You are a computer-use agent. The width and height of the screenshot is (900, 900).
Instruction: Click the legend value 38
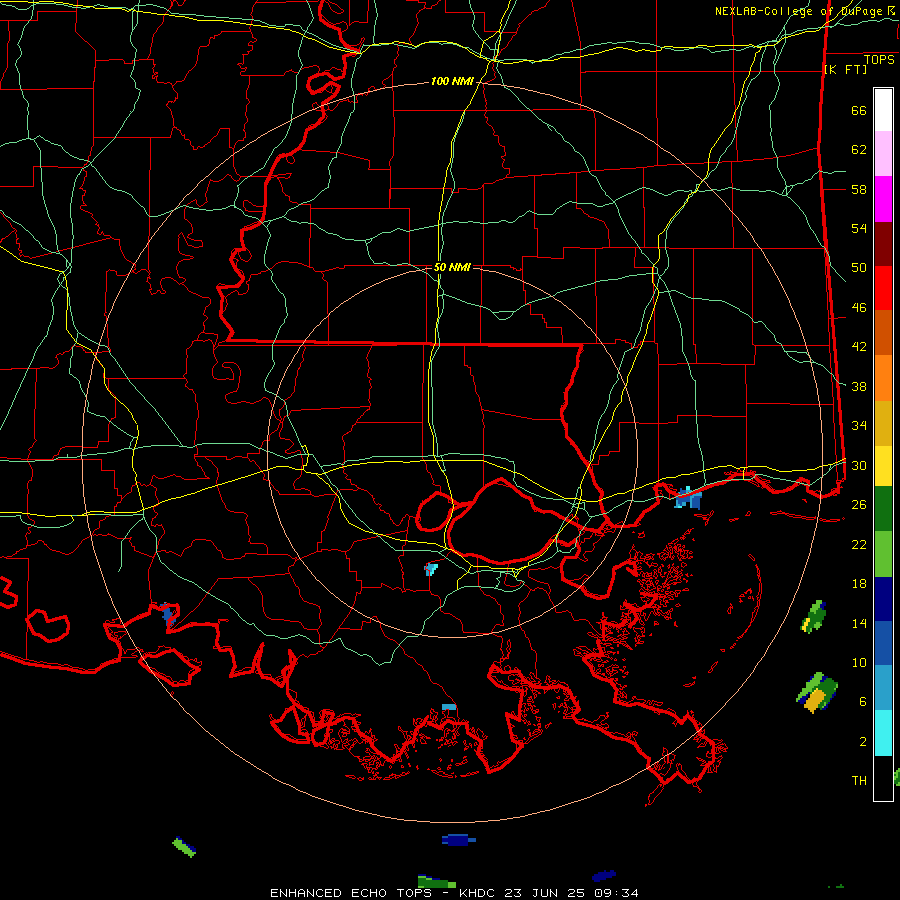tap(859, 386)
